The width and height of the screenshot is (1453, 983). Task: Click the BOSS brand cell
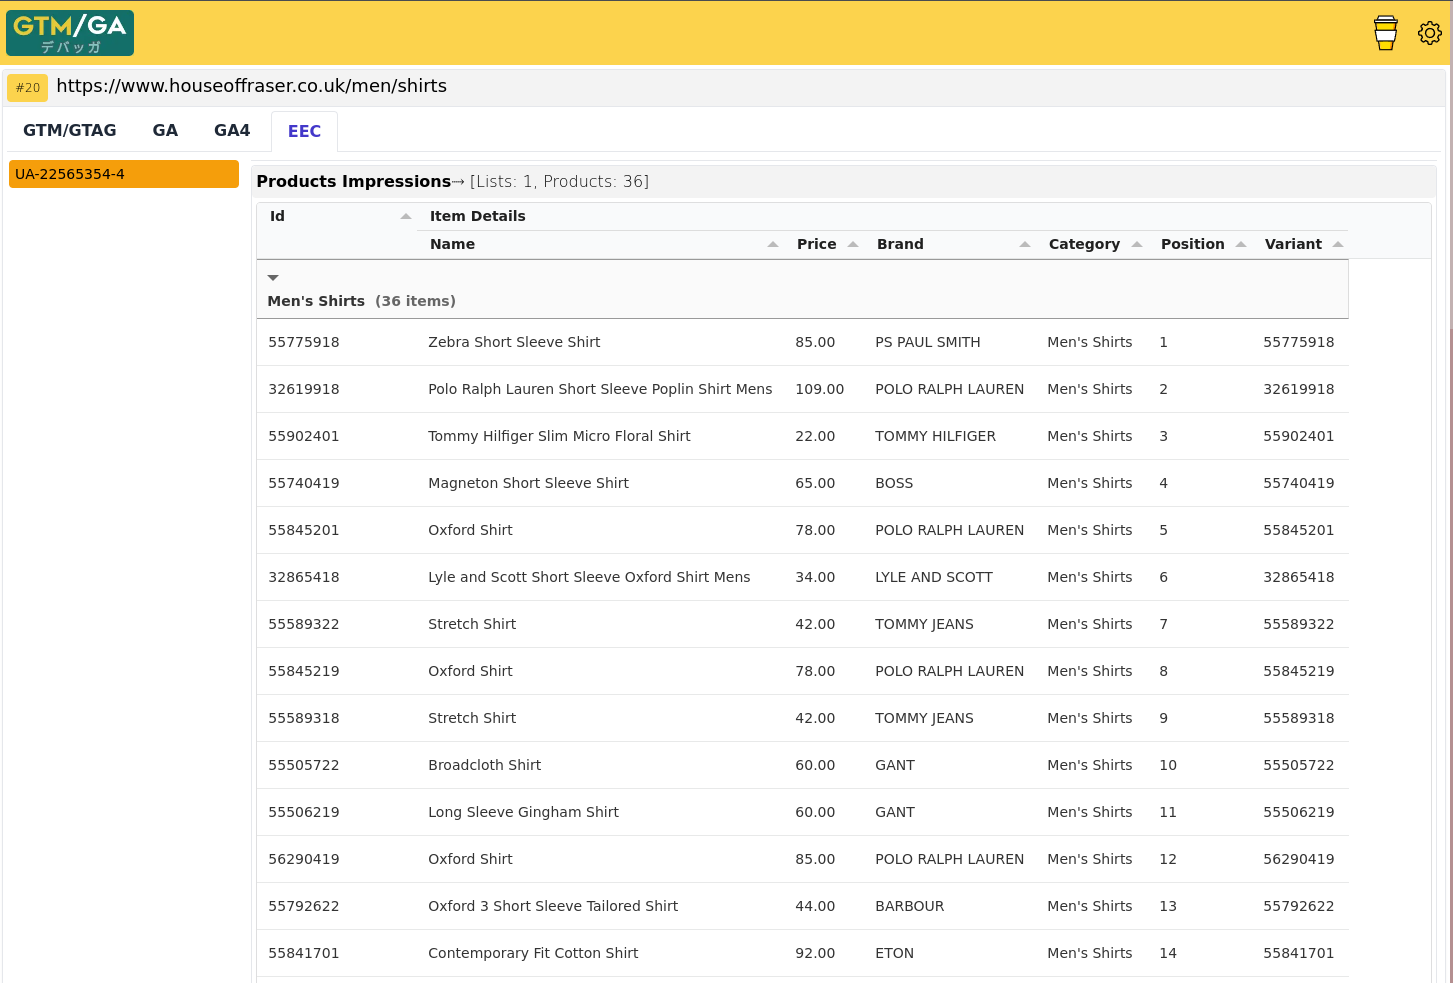tap(894, 483)
